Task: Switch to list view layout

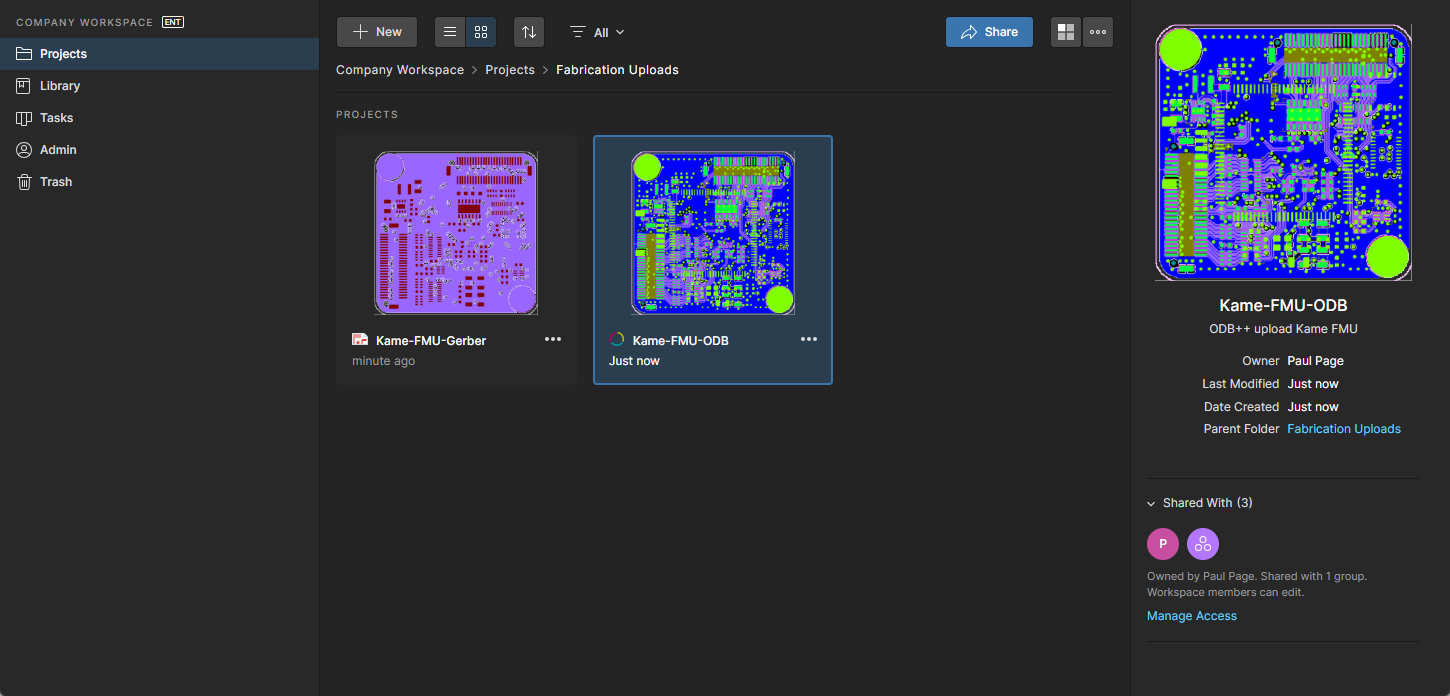Action: tap(450, 32)
